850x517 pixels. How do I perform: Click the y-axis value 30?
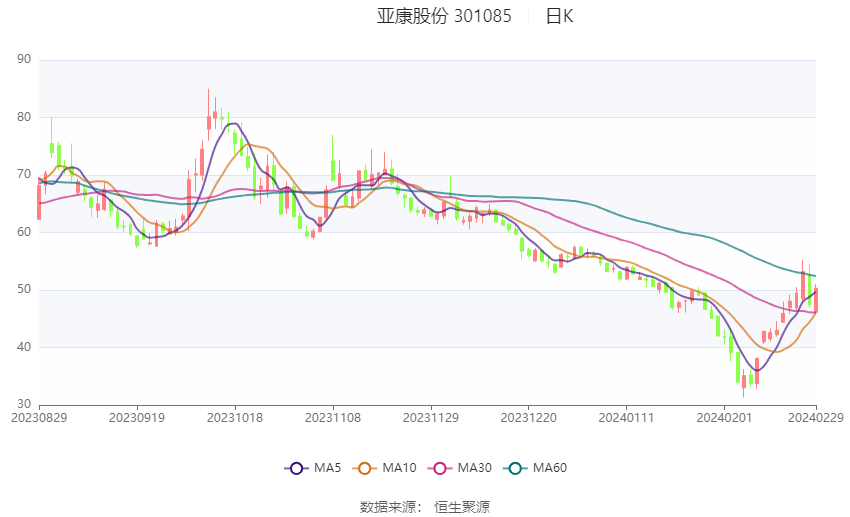(24, 404)
